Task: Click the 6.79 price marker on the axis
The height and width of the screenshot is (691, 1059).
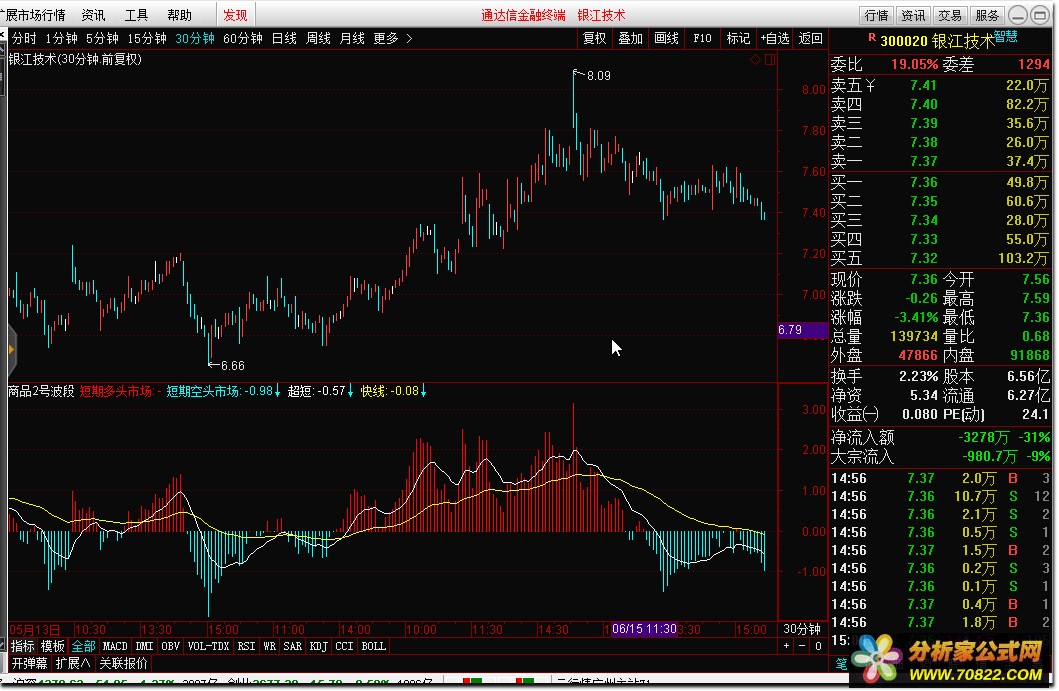Action: [x=802, y=330]
